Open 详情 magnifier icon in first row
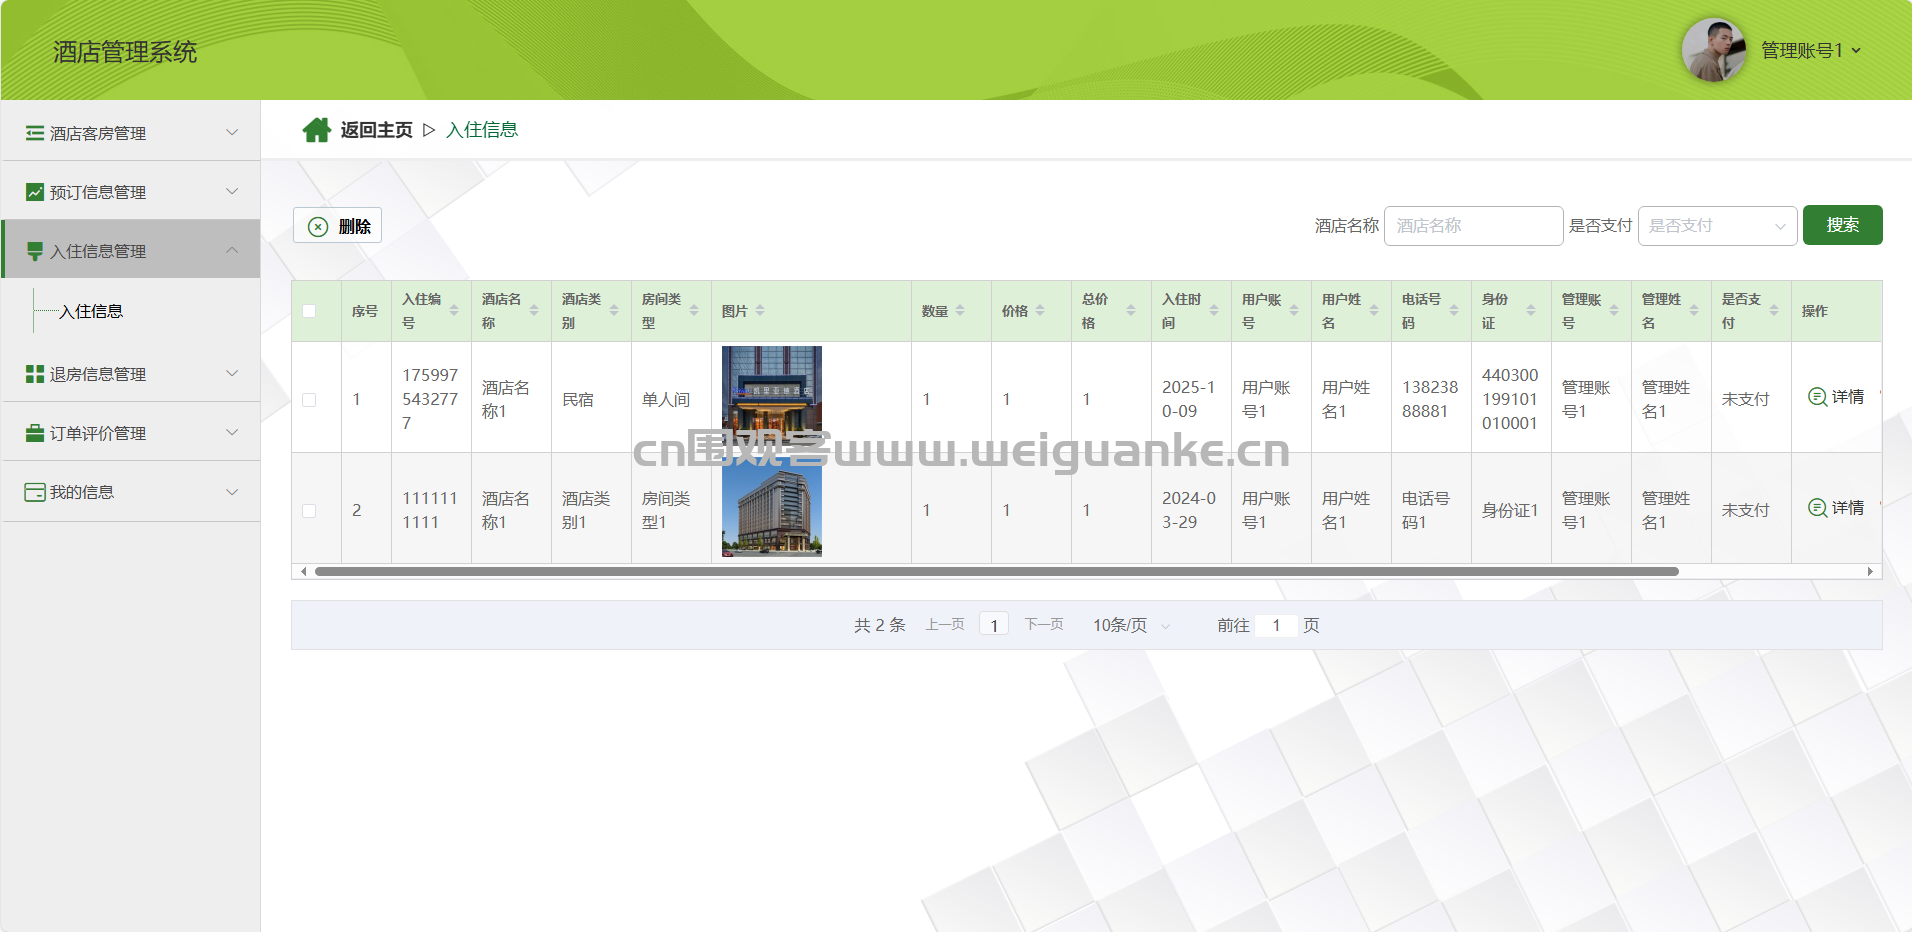 click(1817, 397)
